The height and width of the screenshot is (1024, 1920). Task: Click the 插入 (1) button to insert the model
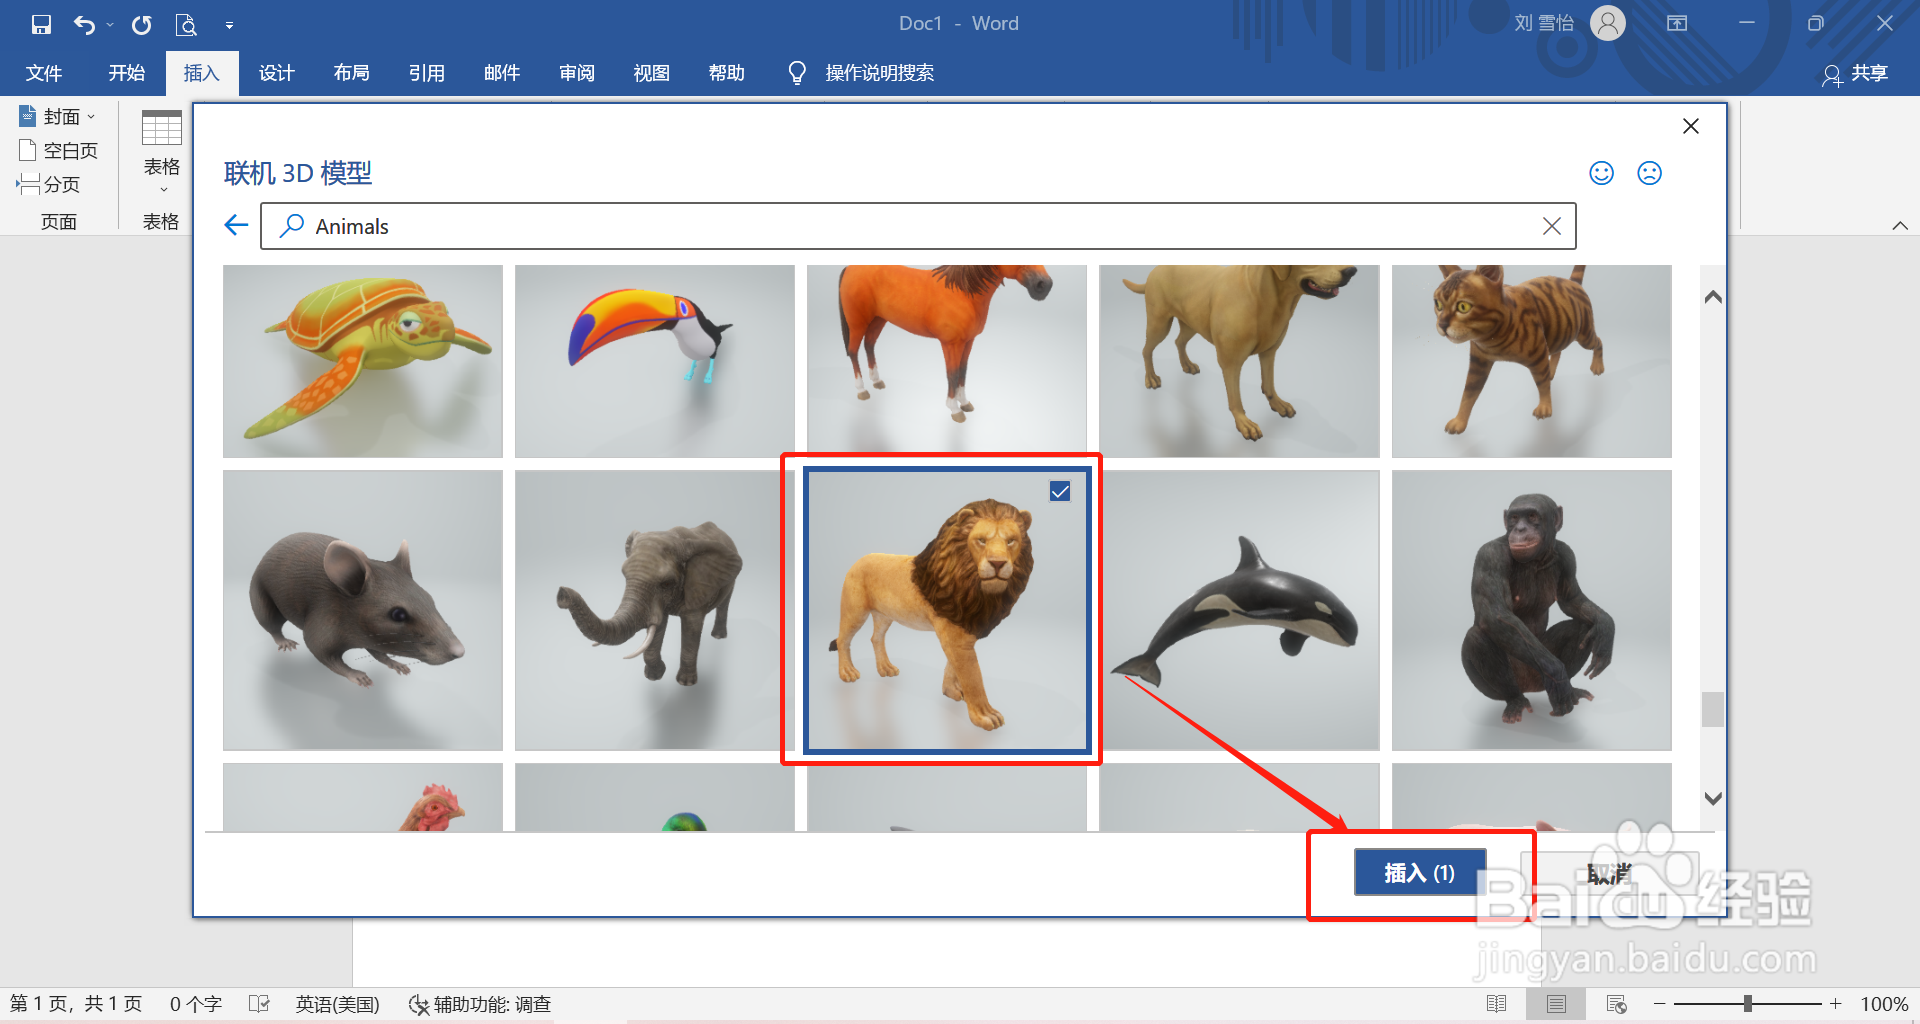click(x=1419, y=871)
